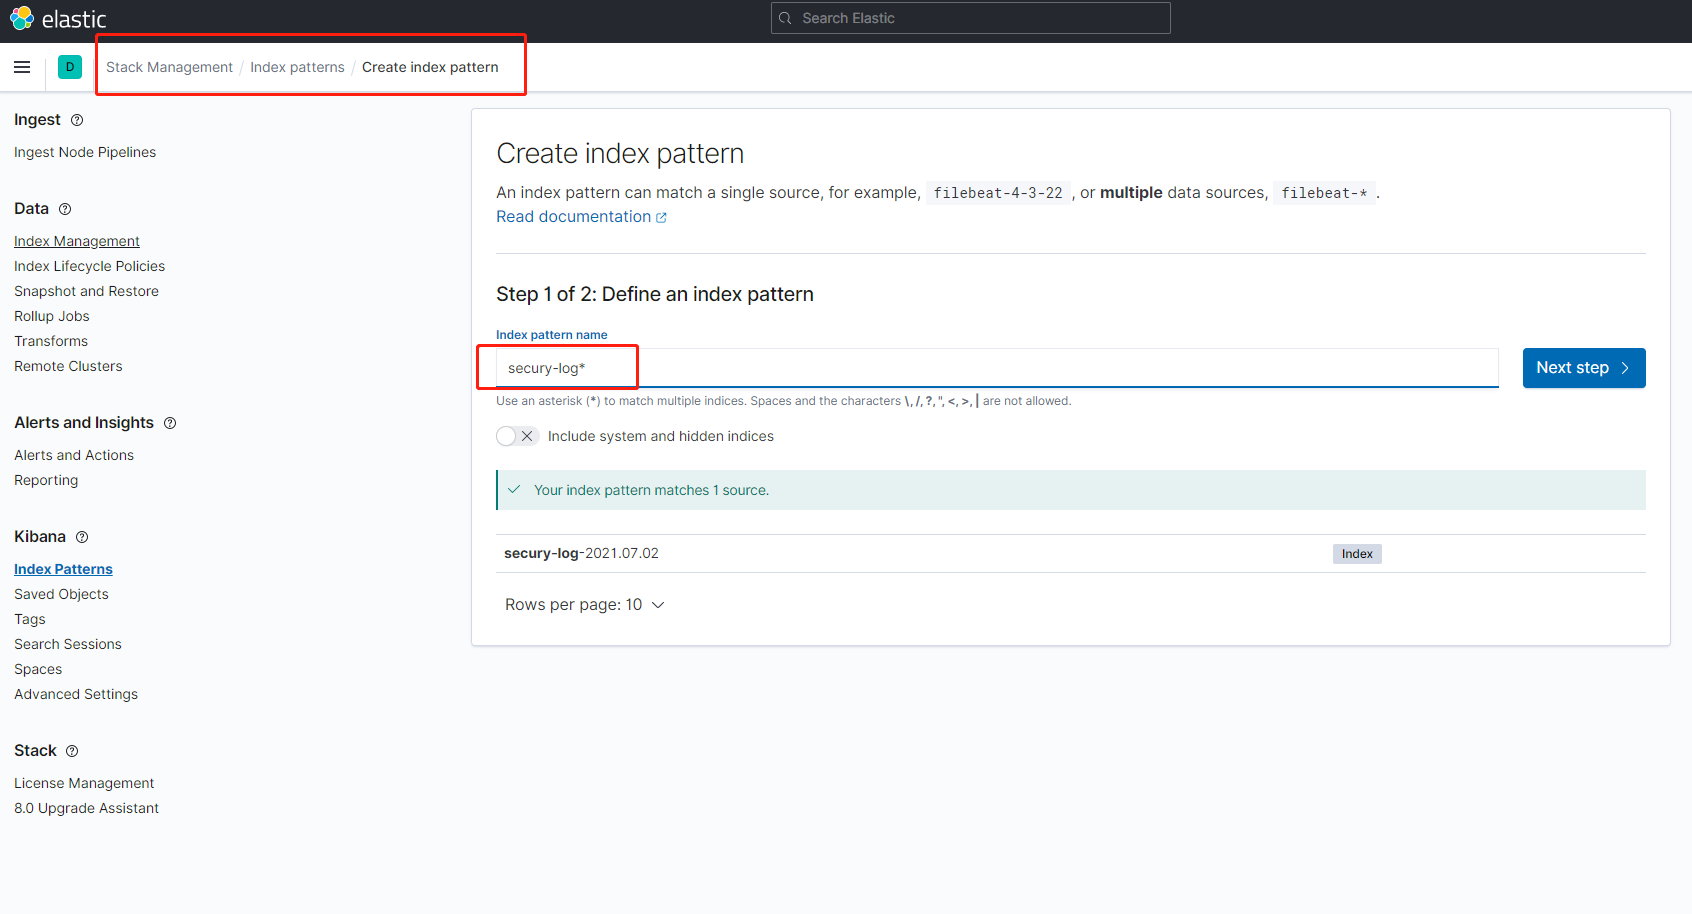Screen dimensions: 1692x914
Task: Open Alerts and Actions page
Action: pos(74,455)
